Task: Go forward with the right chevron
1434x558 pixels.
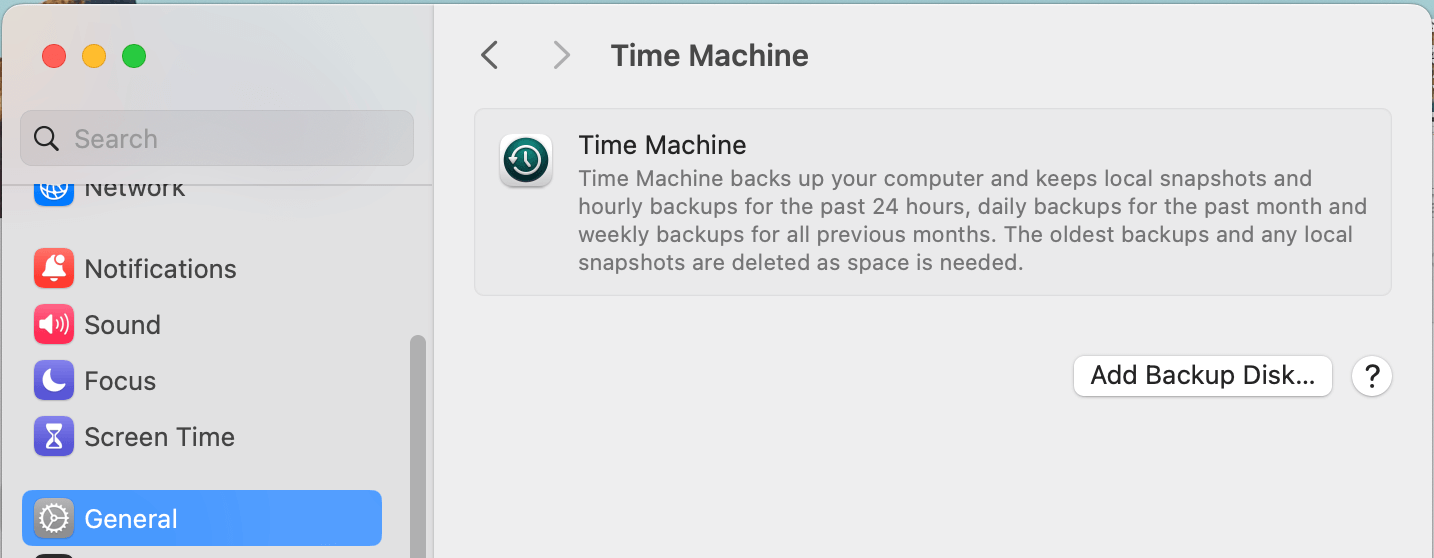Action: tap(562, 55)
